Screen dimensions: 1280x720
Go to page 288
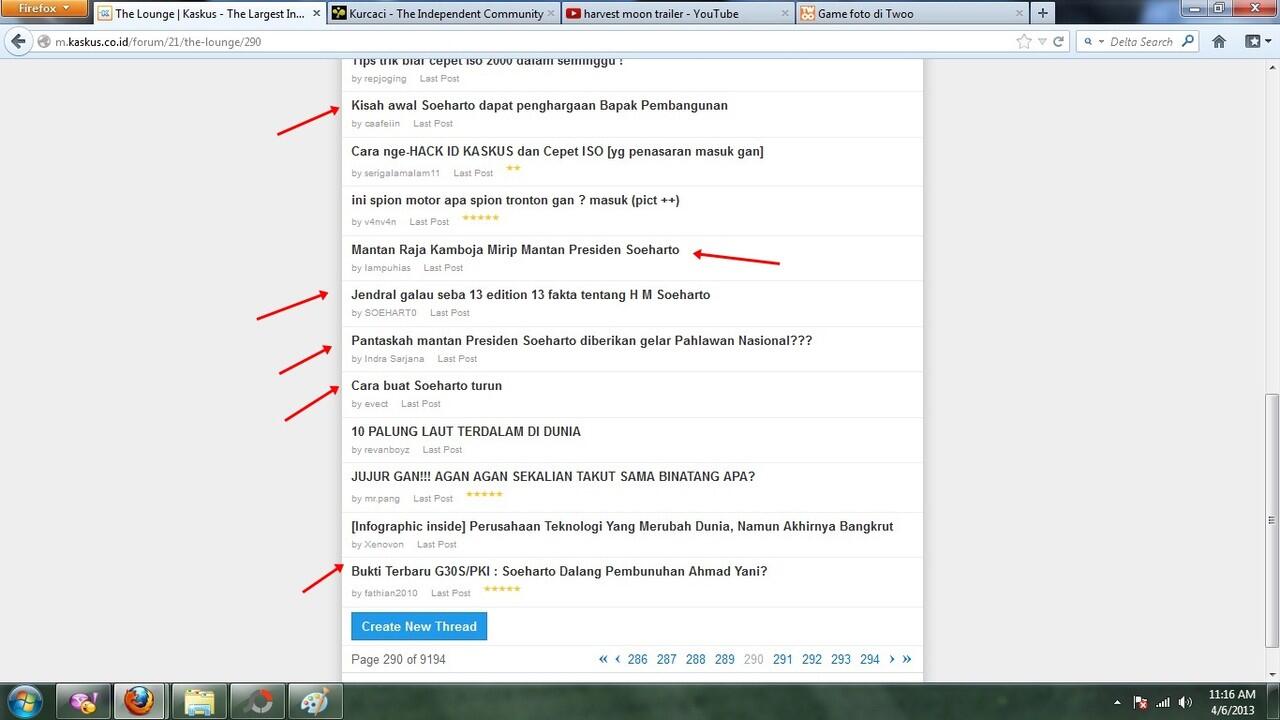point(695,659)
